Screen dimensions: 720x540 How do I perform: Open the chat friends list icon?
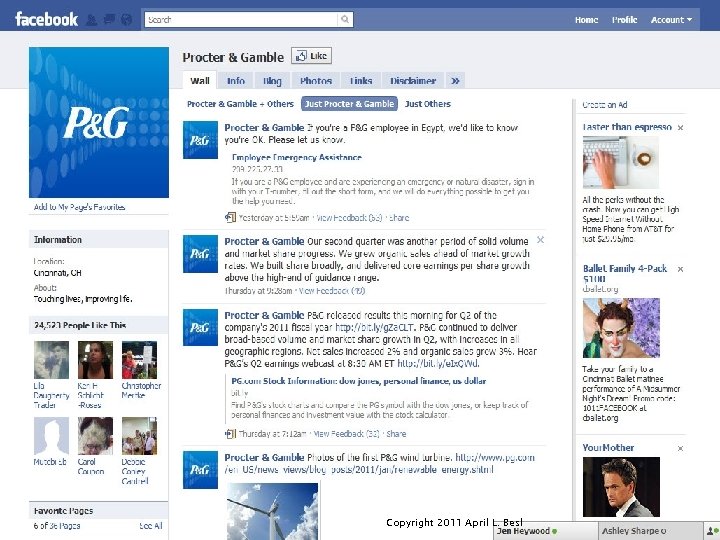(x=712, y=531)
